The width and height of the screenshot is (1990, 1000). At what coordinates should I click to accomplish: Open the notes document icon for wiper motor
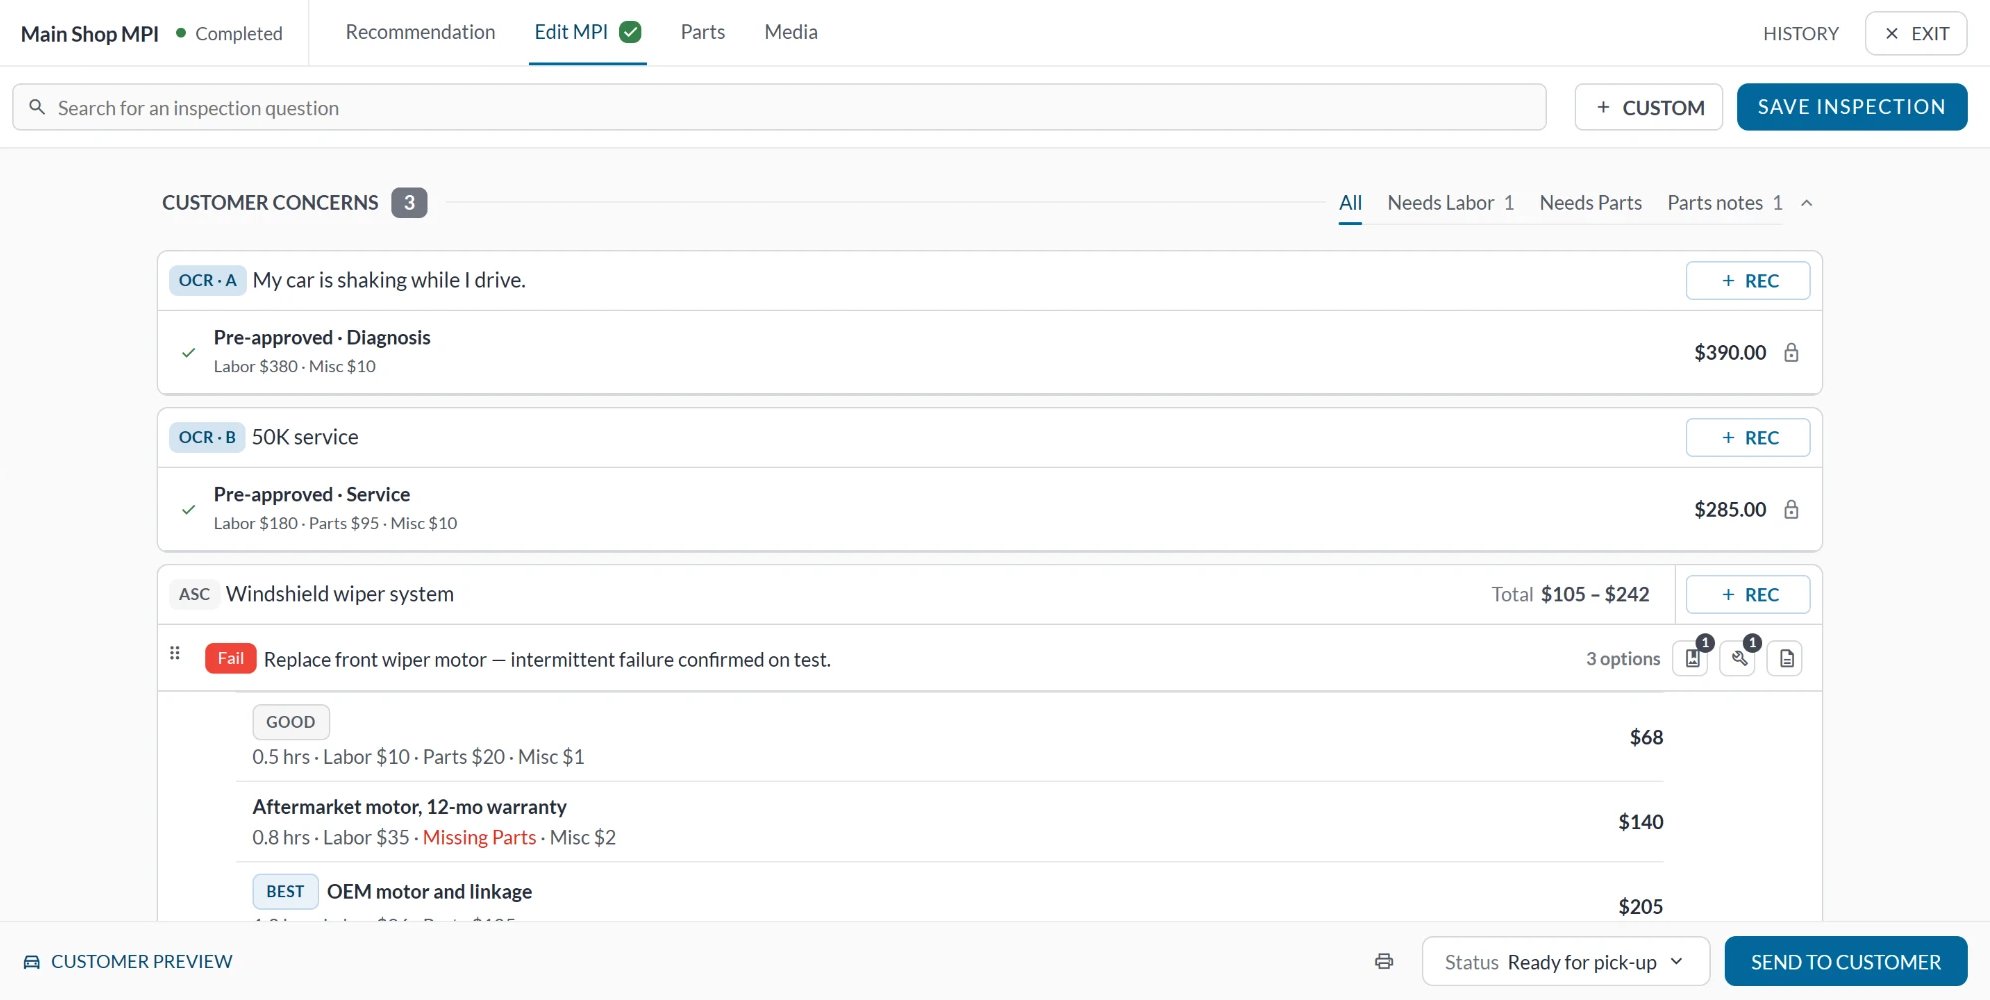click(x=1786, y=658)
